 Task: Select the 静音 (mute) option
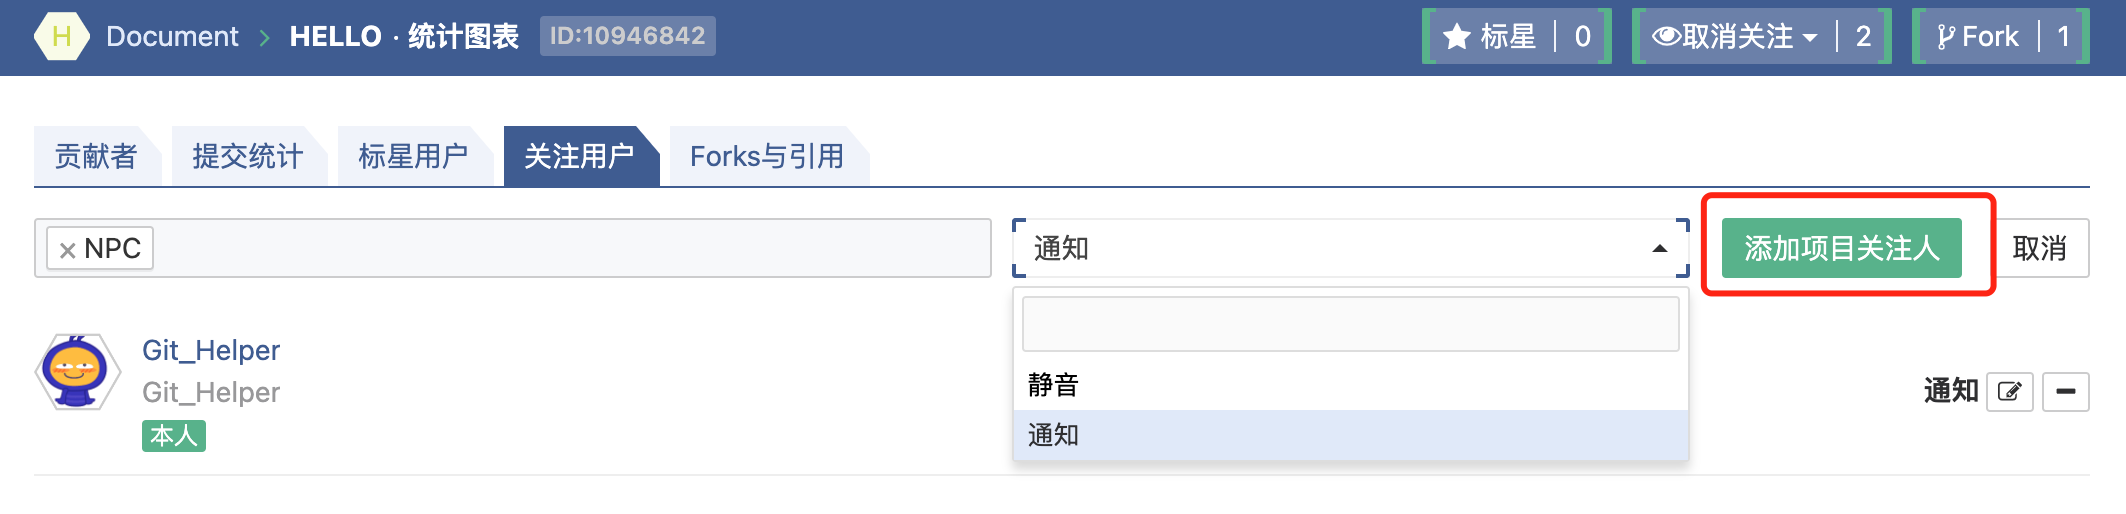click(1054, 385)
